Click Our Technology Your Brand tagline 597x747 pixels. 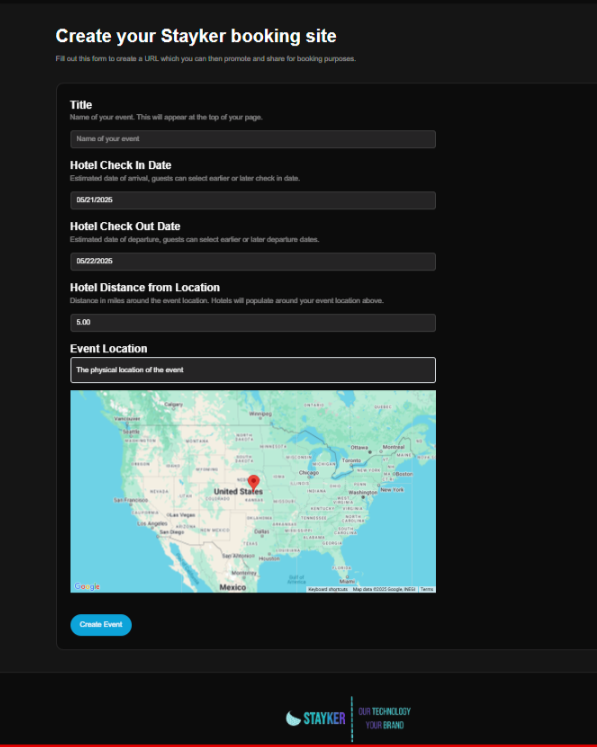point(385,718)
